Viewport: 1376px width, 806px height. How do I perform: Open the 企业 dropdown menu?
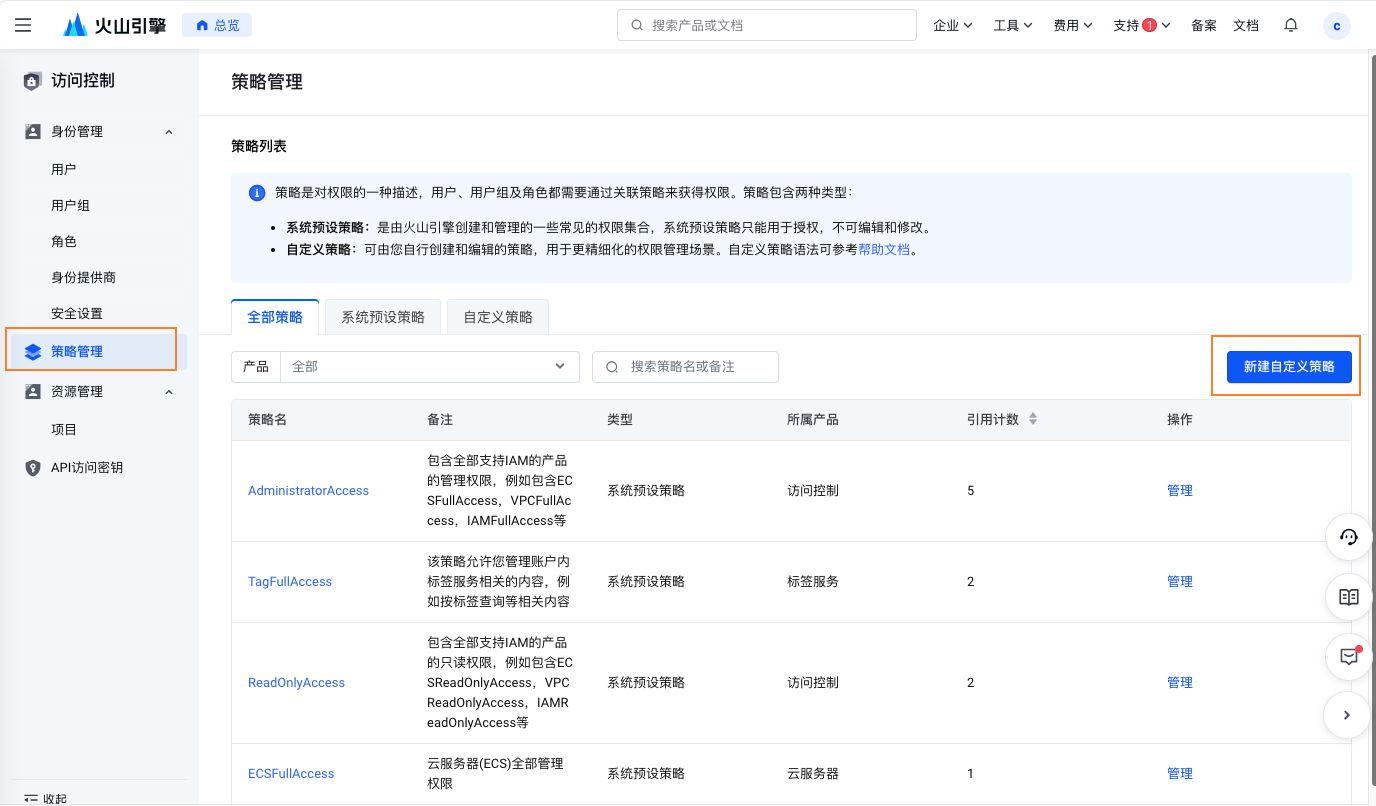click(953, 25)
